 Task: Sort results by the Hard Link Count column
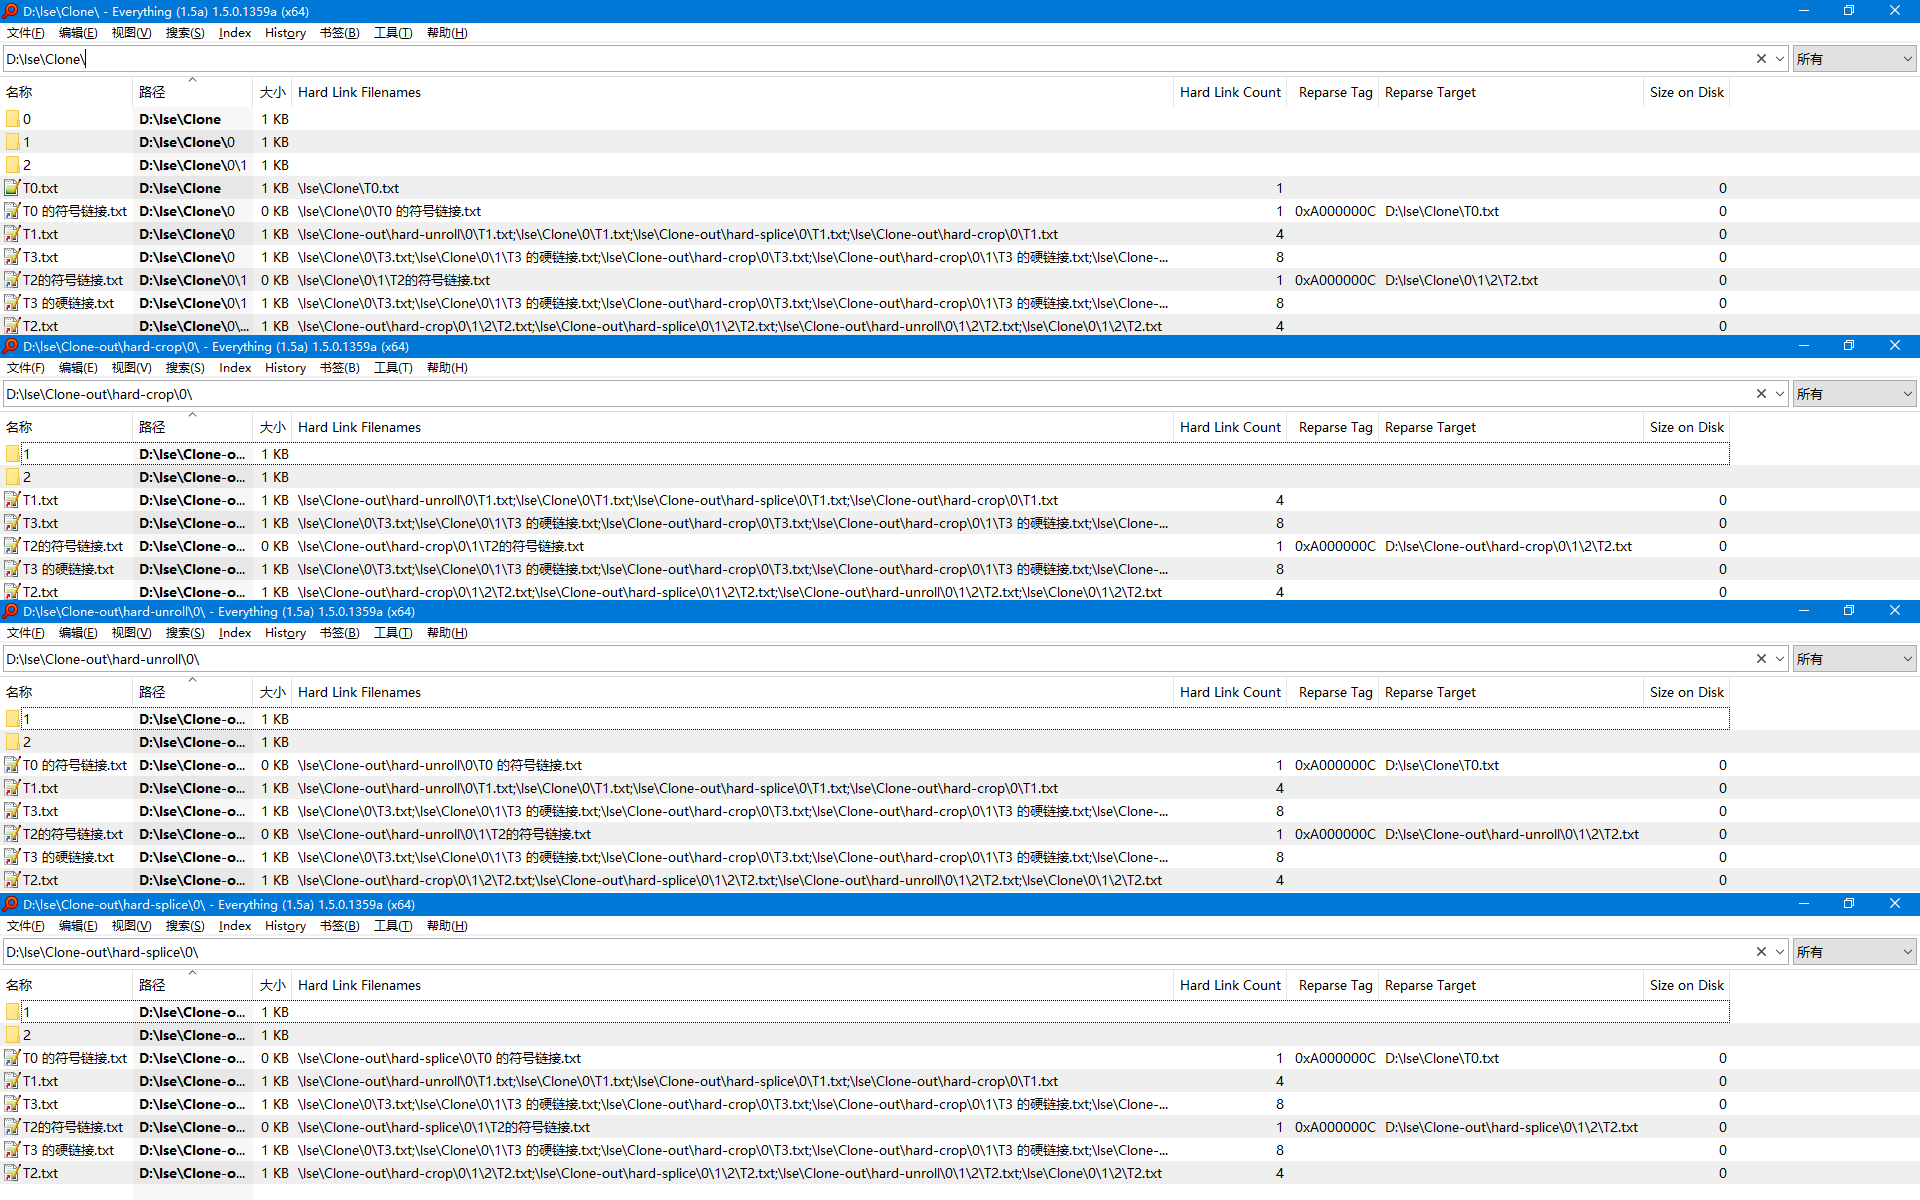pyautogui.click(x=1230, y=92)
